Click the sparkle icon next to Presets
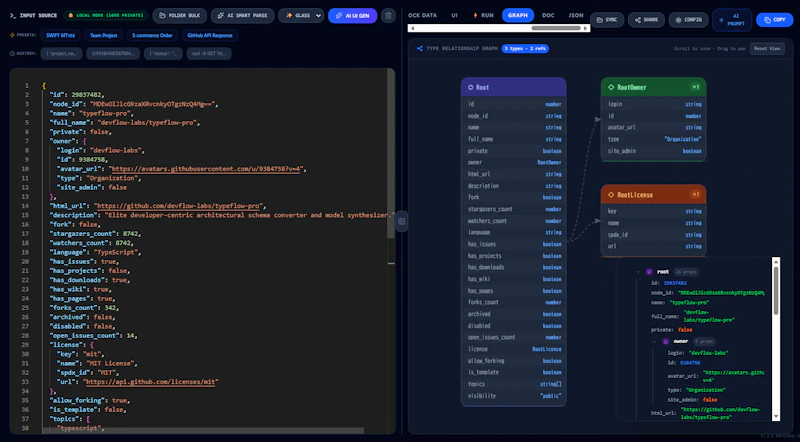Viewport: 800px width, 442px height. pos(12,35)
